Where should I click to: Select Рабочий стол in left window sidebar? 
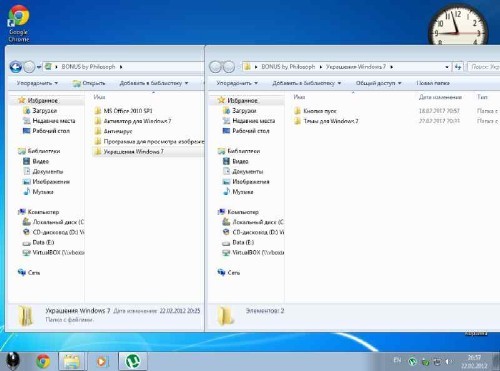(x=46, y=131)
